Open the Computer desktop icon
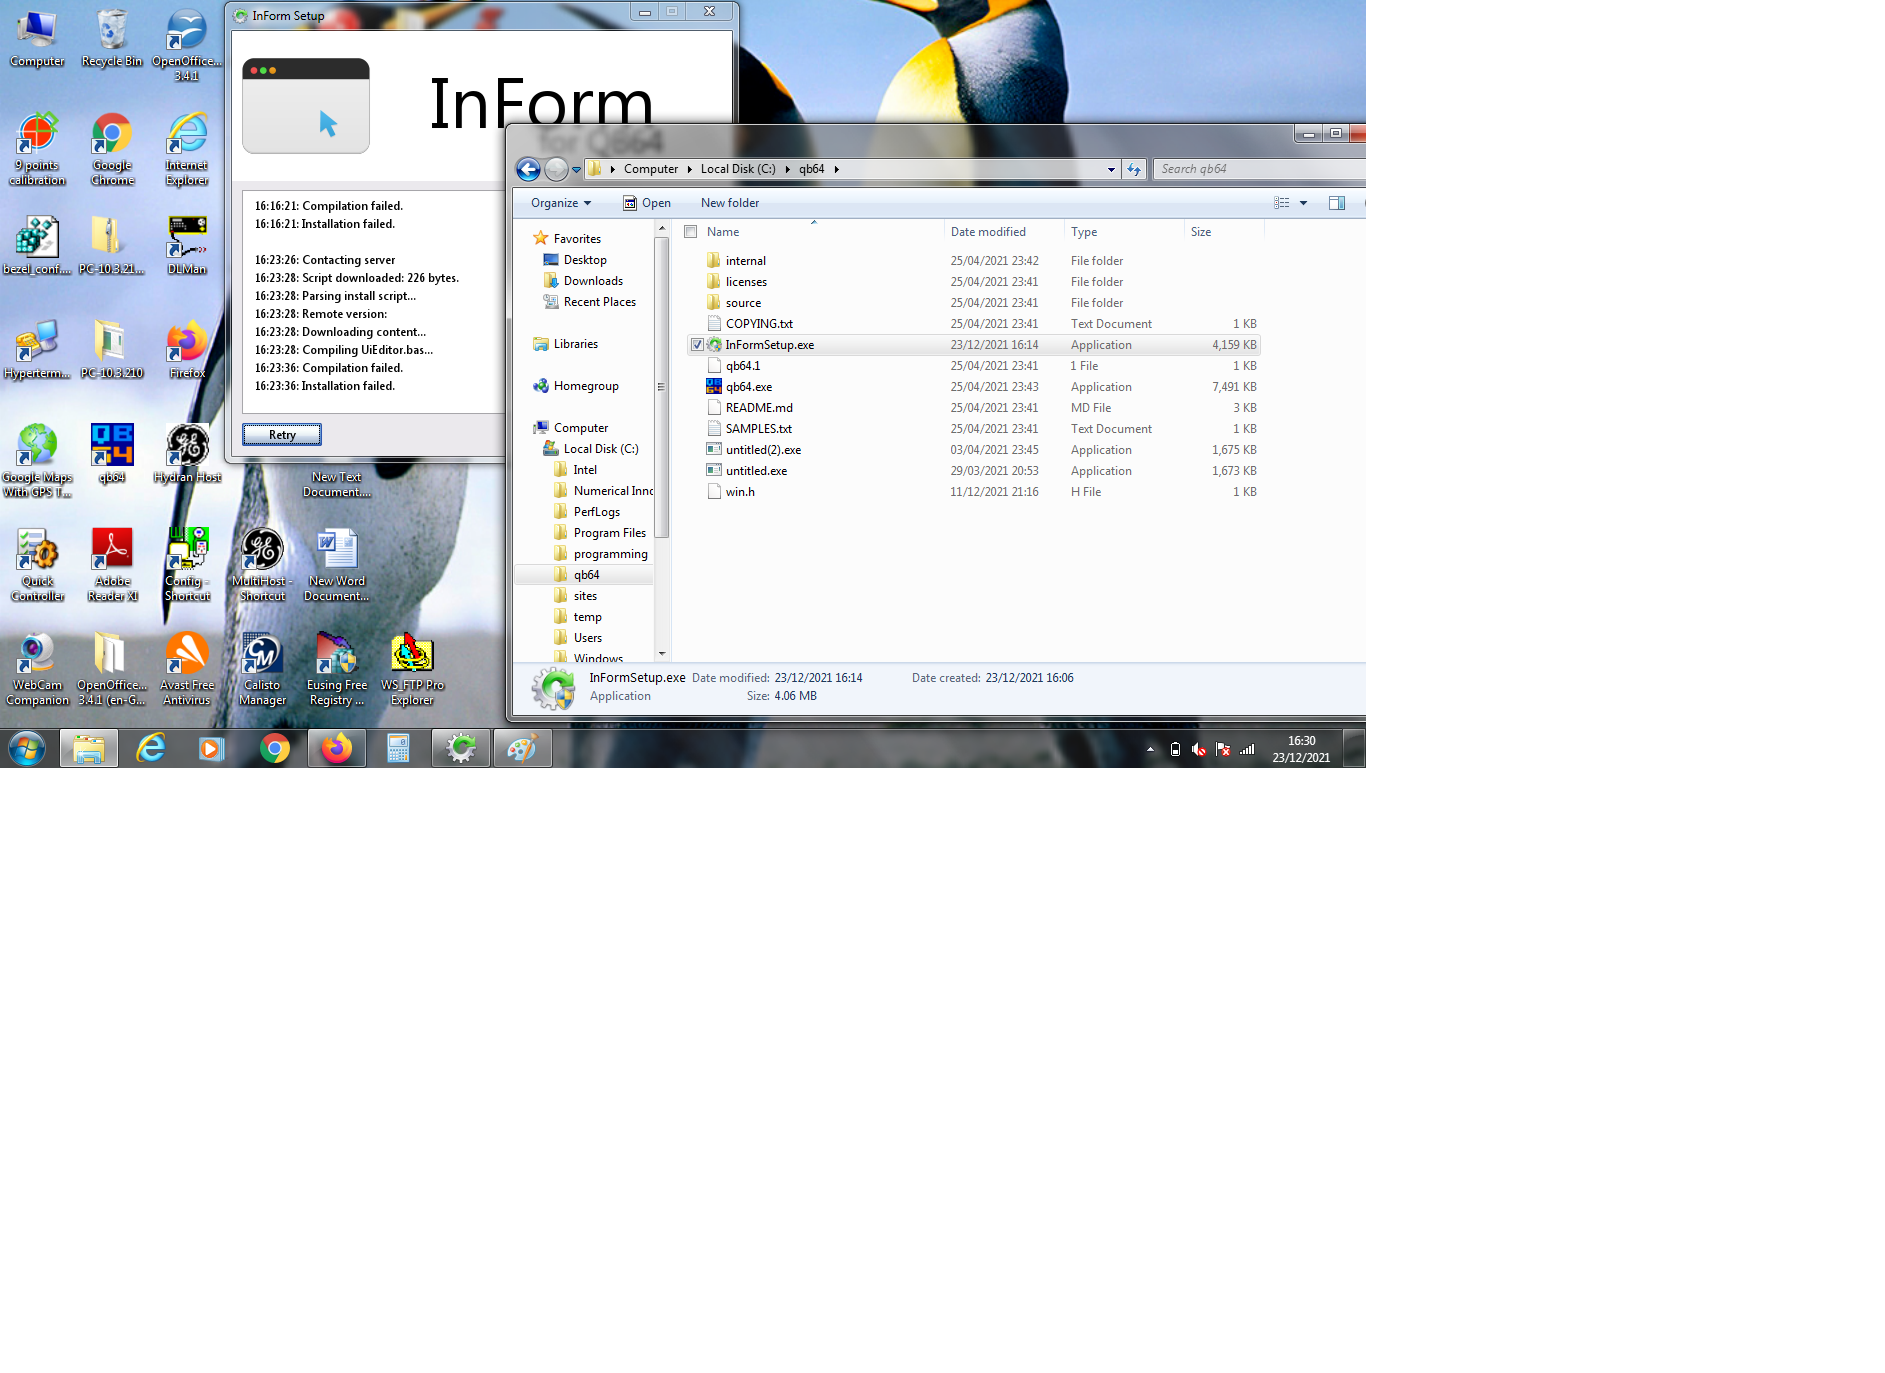Viewport: 1885px width, 1373px height. 37,38
